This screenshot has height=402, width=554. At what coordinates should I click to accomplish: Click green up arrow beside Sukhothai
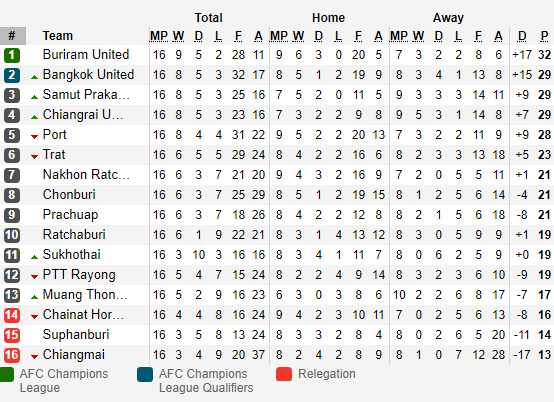pos(34,257)
